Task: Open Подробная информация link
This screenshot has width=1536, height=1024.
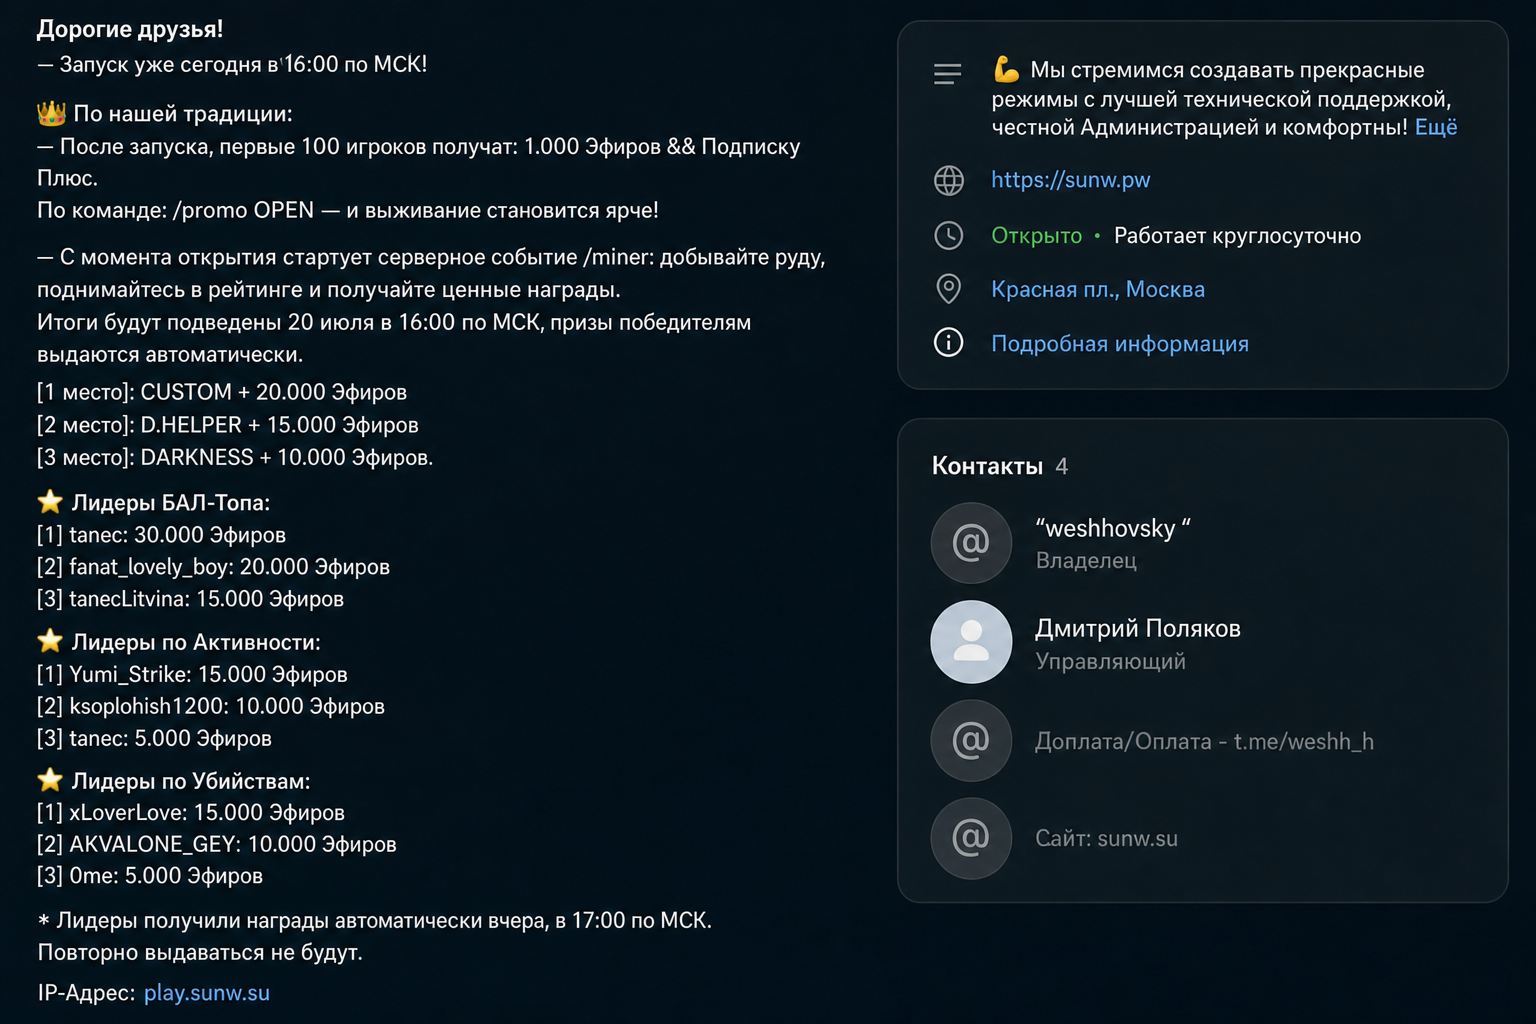Action: coord(1119,343)
